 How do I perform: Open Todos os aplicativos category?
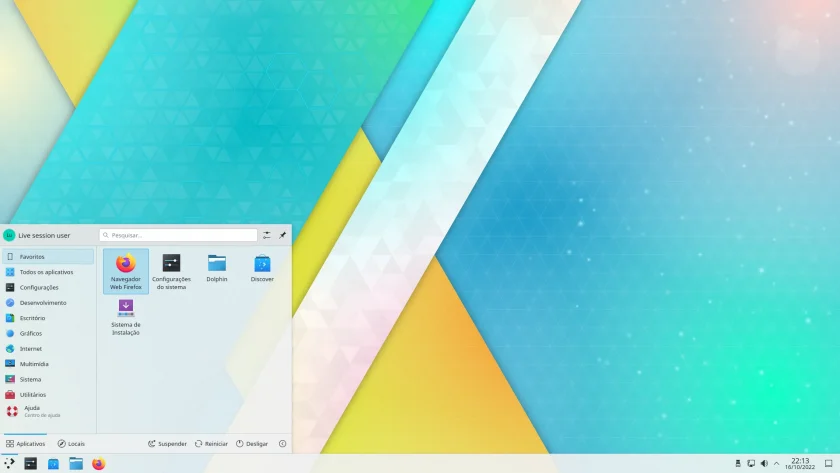coord(48,272)
